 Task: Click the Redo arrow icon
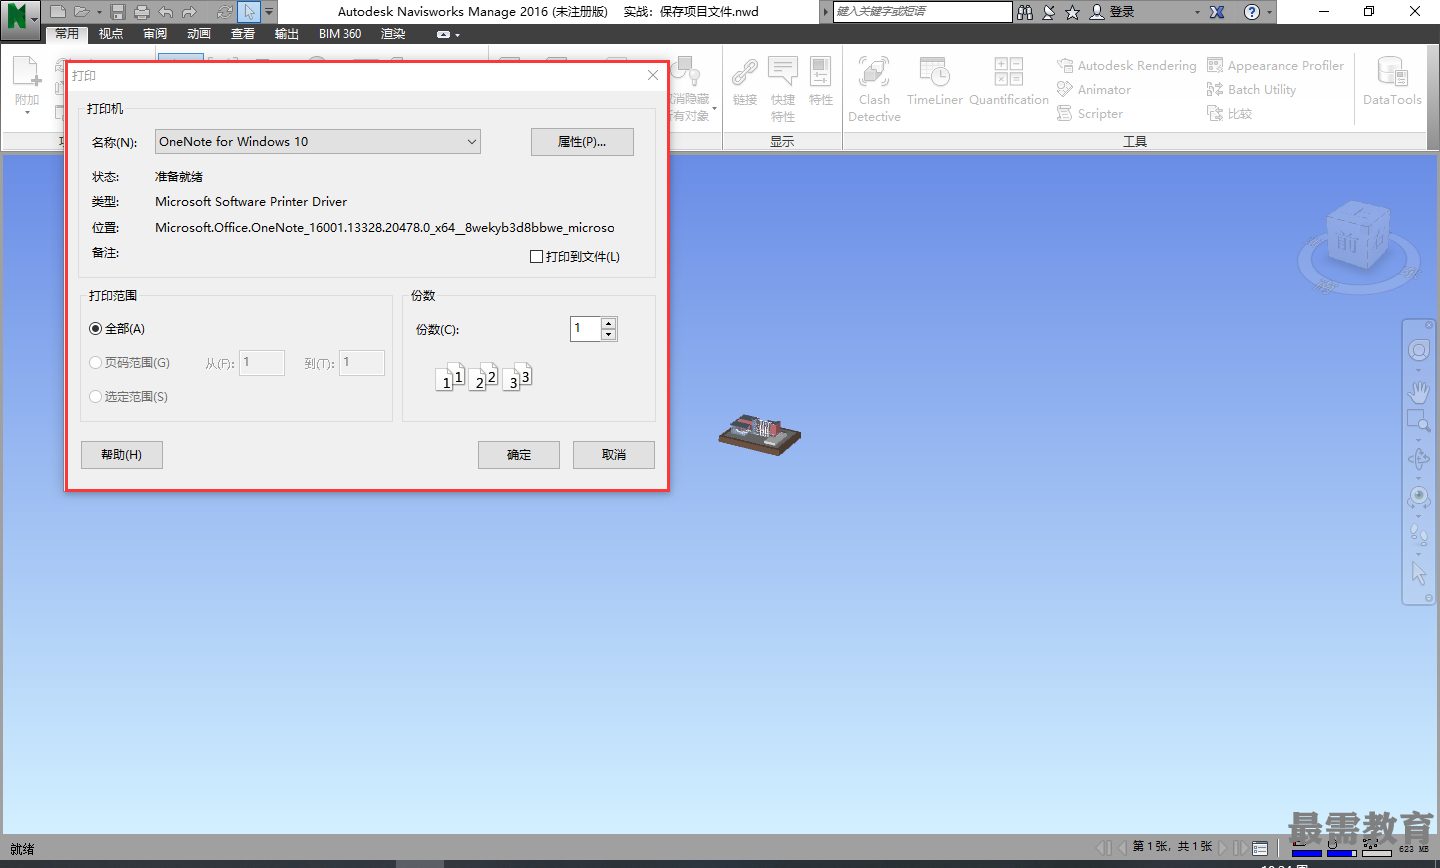pyautogui.click(x=189, y=12)
